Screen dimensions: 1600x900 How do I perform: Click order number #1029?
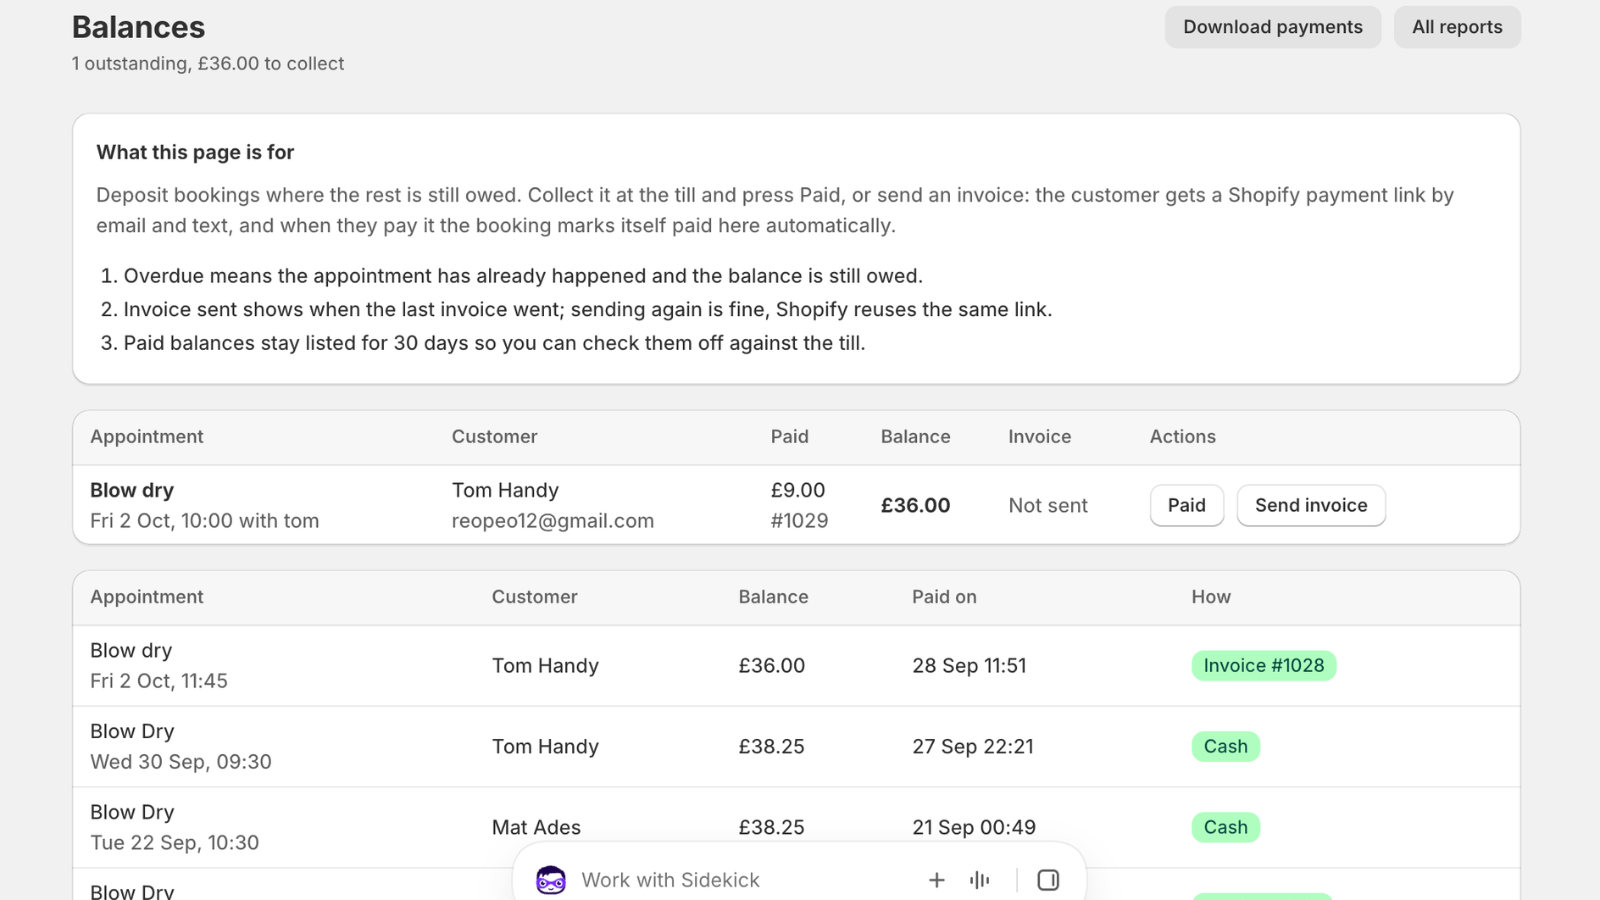point(800,521)
